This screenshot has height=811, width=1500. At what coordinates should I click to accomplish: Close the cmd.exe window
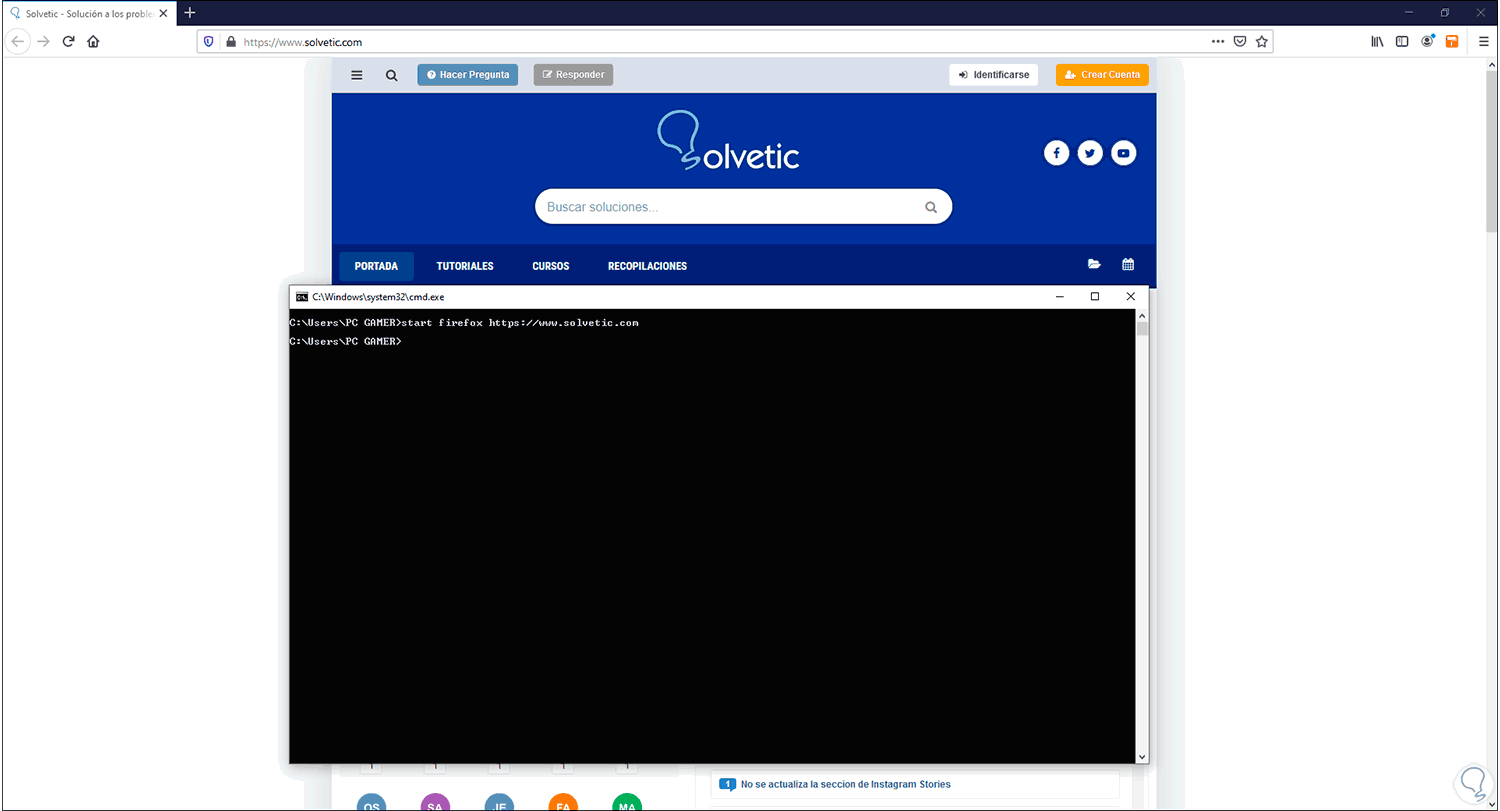tap(1131, 297)
